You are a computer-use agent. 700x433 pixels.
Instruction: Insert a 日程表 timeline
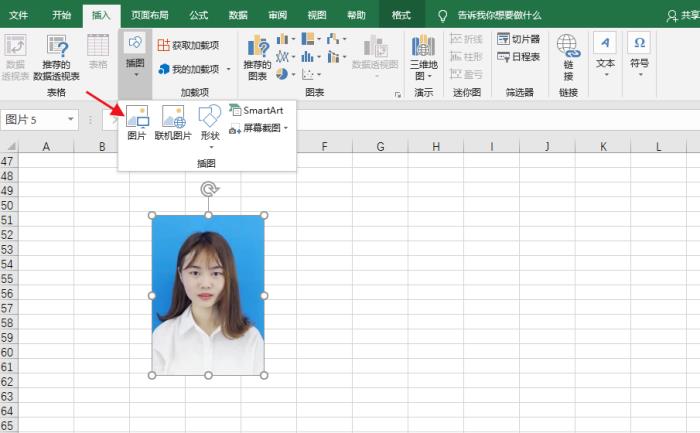click(518, 57)
